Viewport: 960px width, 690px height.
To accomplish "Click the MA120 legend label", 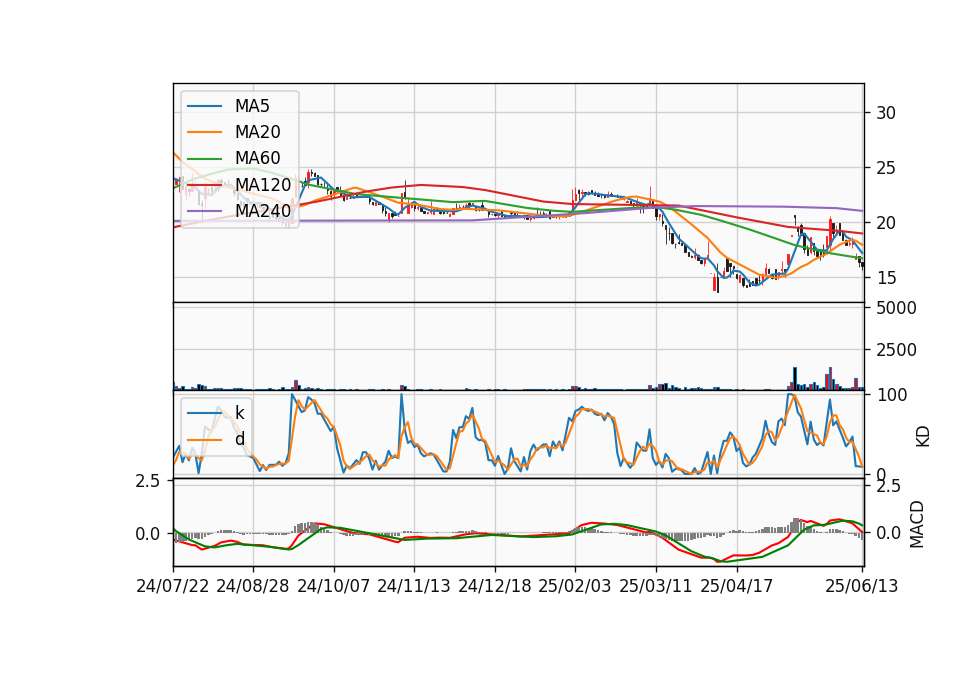I will point(263,184).
